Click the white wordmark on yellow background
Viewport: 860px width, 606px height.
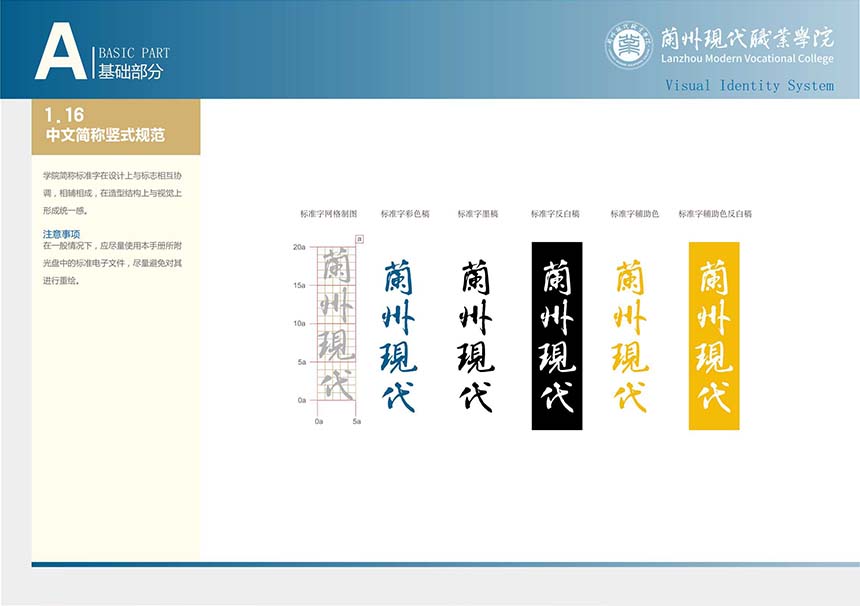pyautogui.click(x=714, y=336)
